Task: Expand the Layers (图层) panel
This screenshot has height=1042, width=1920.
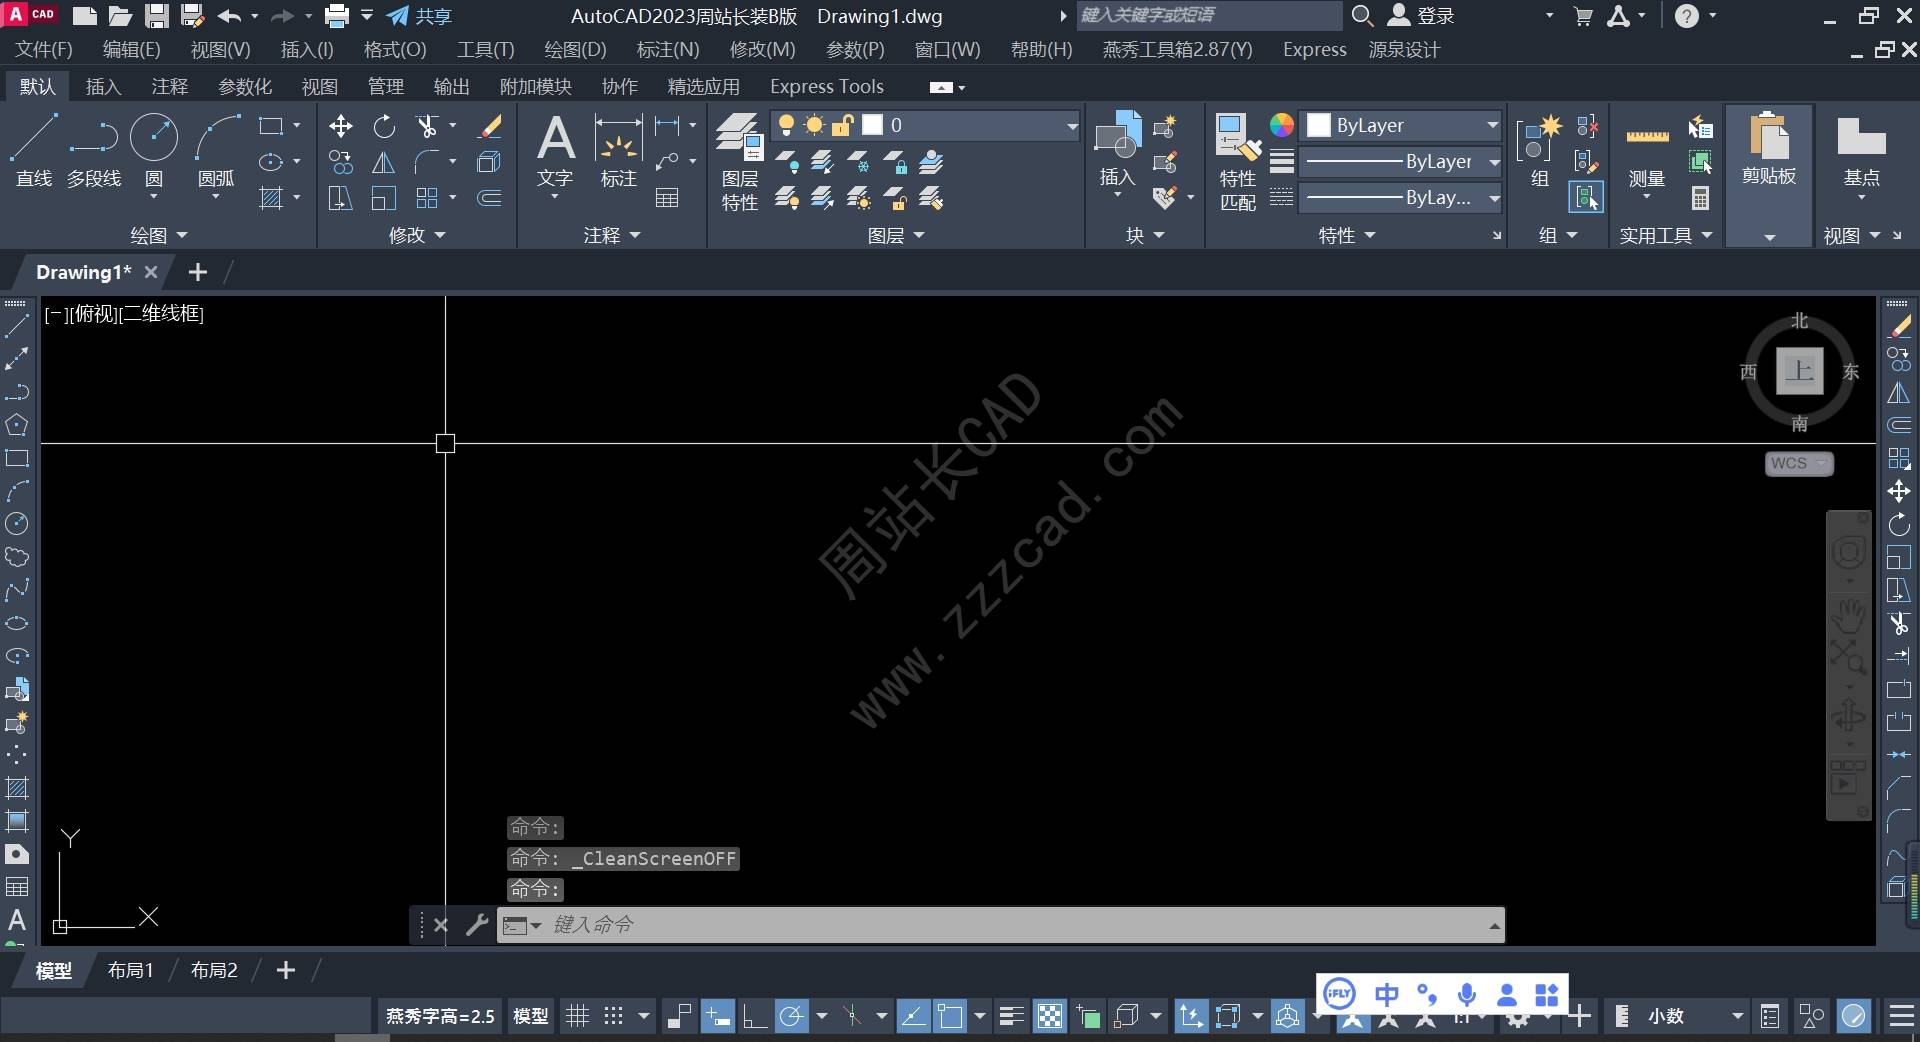Action: [x=896, y=235]
